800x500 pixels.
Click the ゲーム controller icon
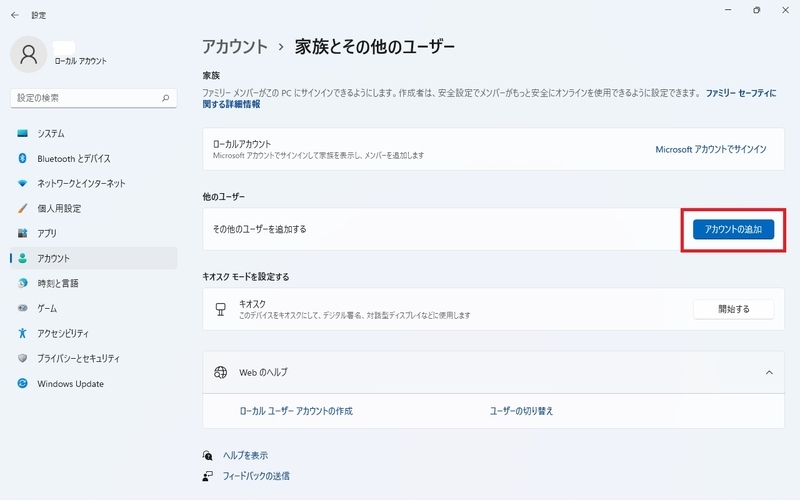point(22,308)
